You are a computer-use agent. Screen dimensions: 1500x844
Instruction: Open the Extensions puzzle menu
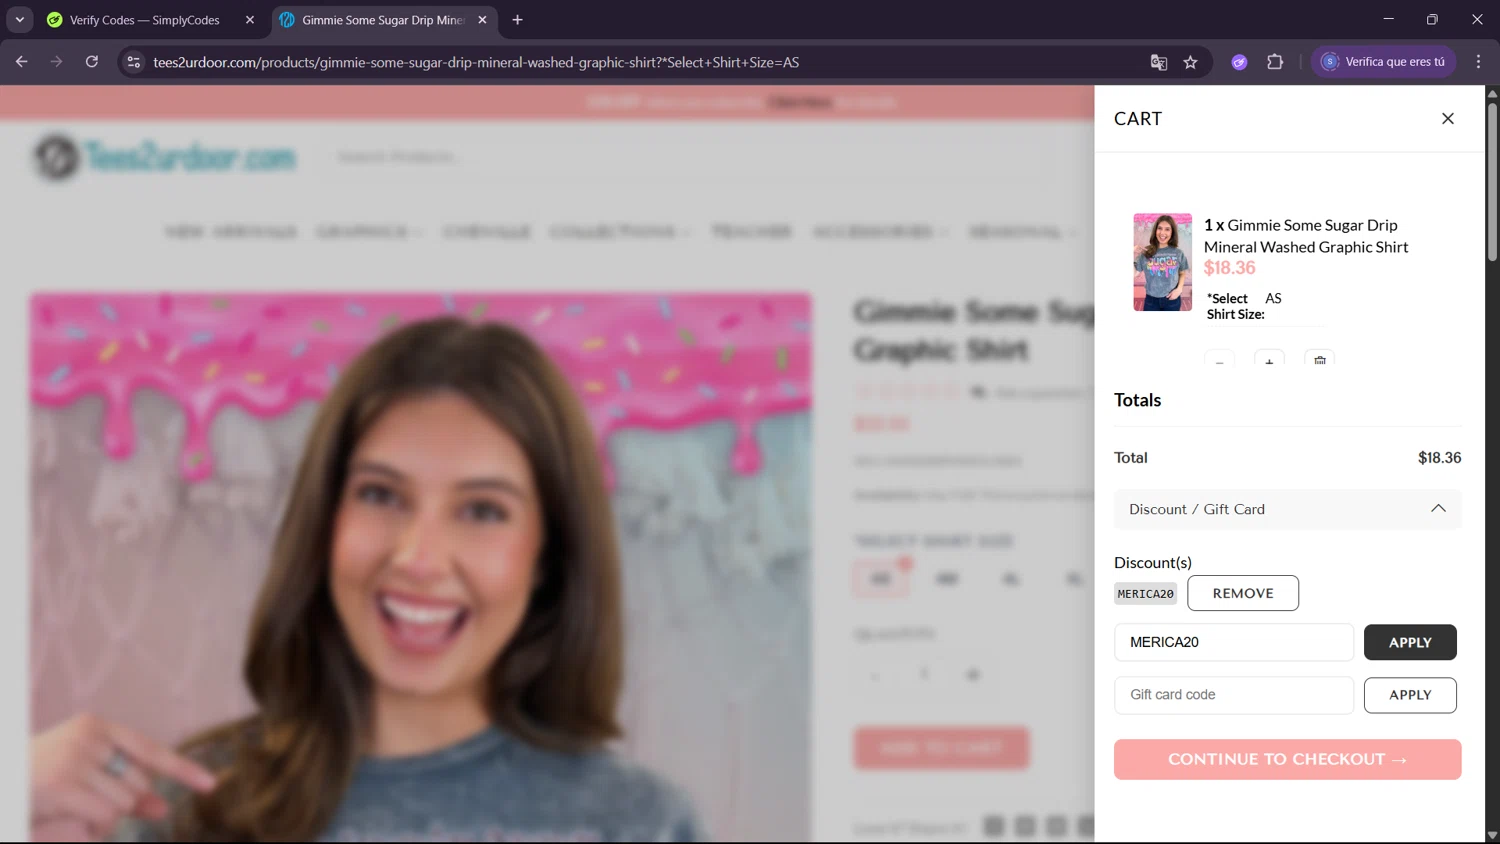[x=1275, y=62]
